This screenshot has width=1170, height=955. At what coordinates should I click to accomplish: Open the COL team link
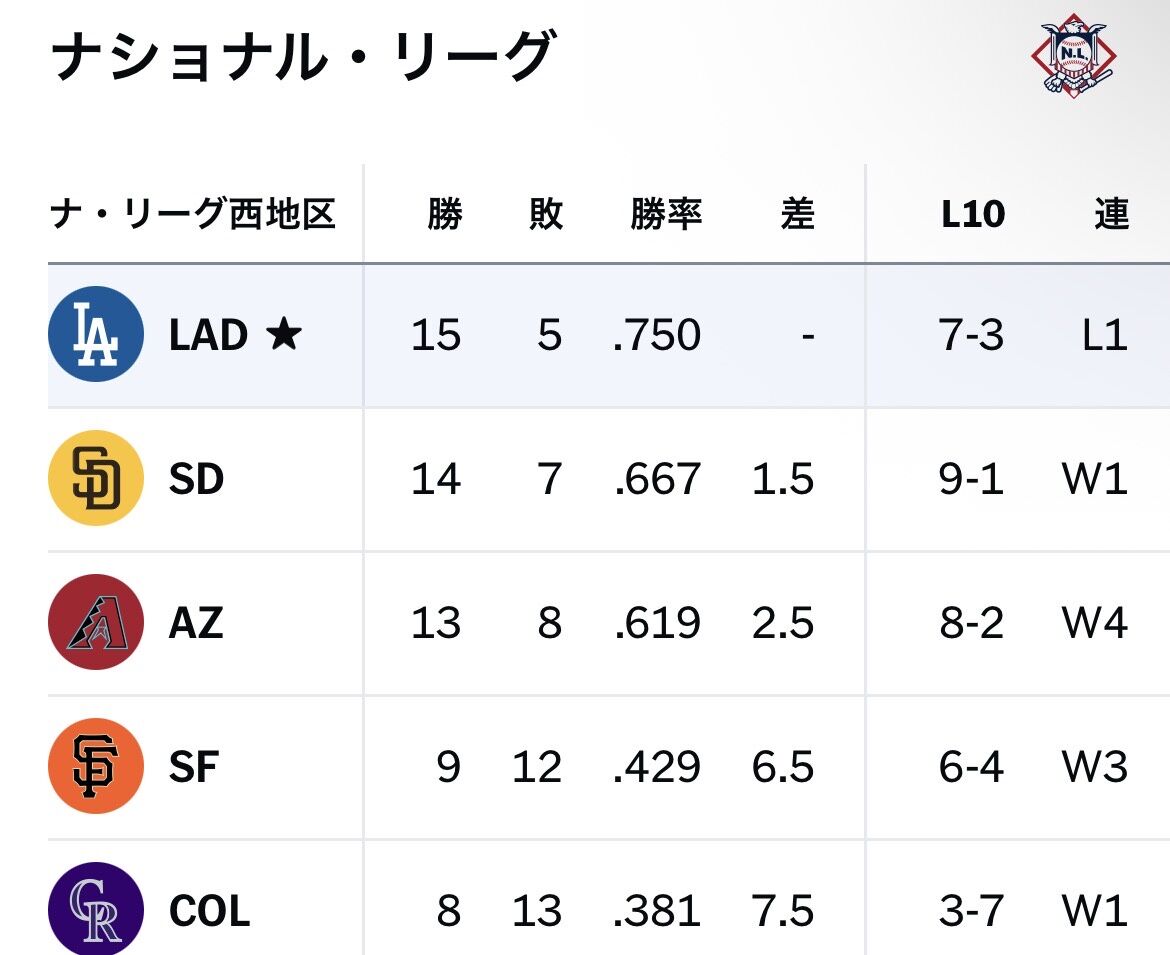pos(210,910)
